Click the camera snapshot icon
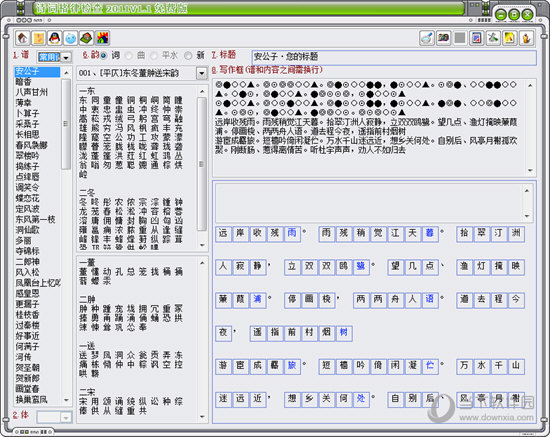This screenshot has height=437, width=550. point(443,38)
